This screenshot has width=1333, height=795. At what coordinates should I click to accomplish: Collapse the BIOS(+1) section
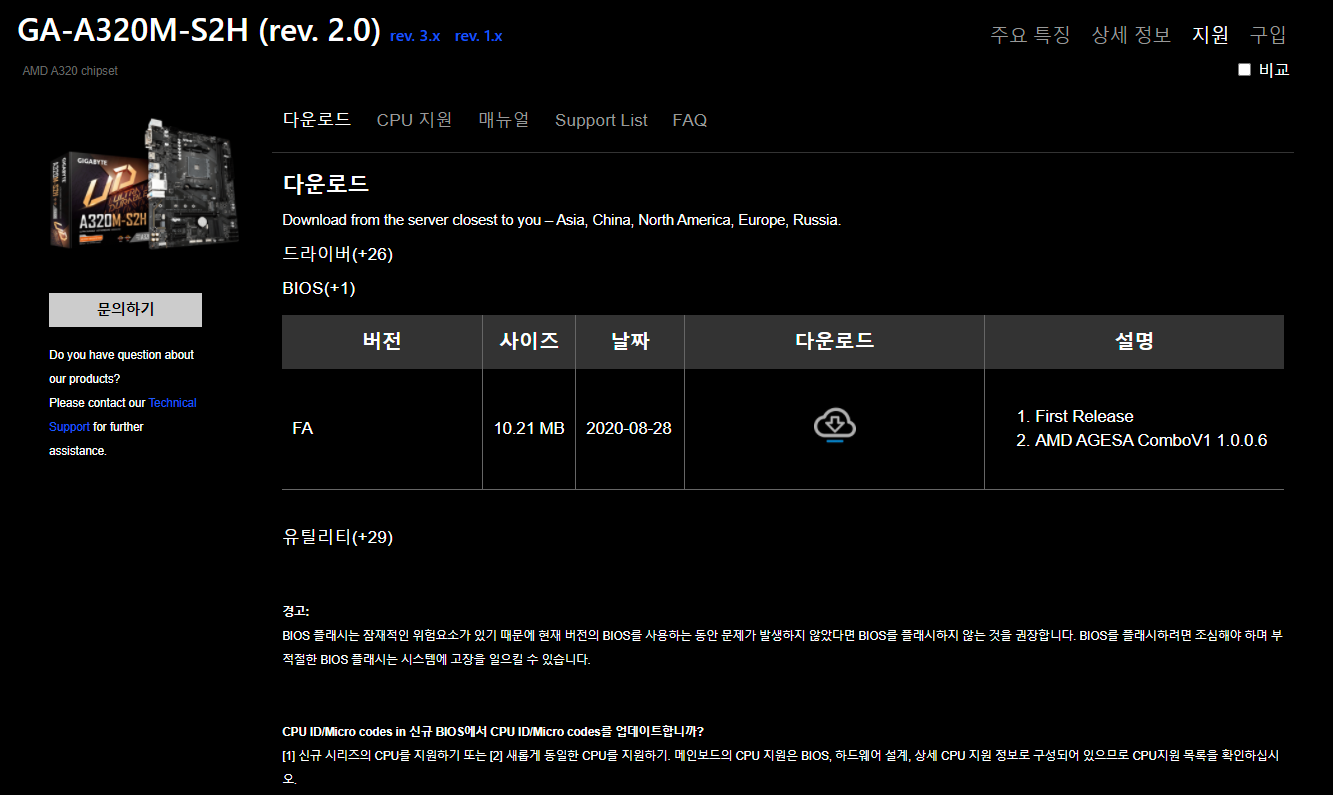click(319, 288)
